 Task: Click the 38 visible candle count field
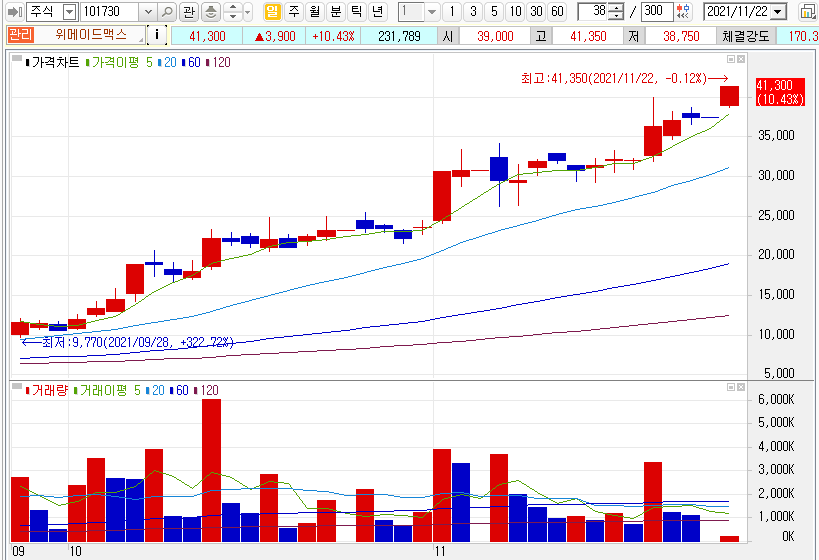pos(593,11)
